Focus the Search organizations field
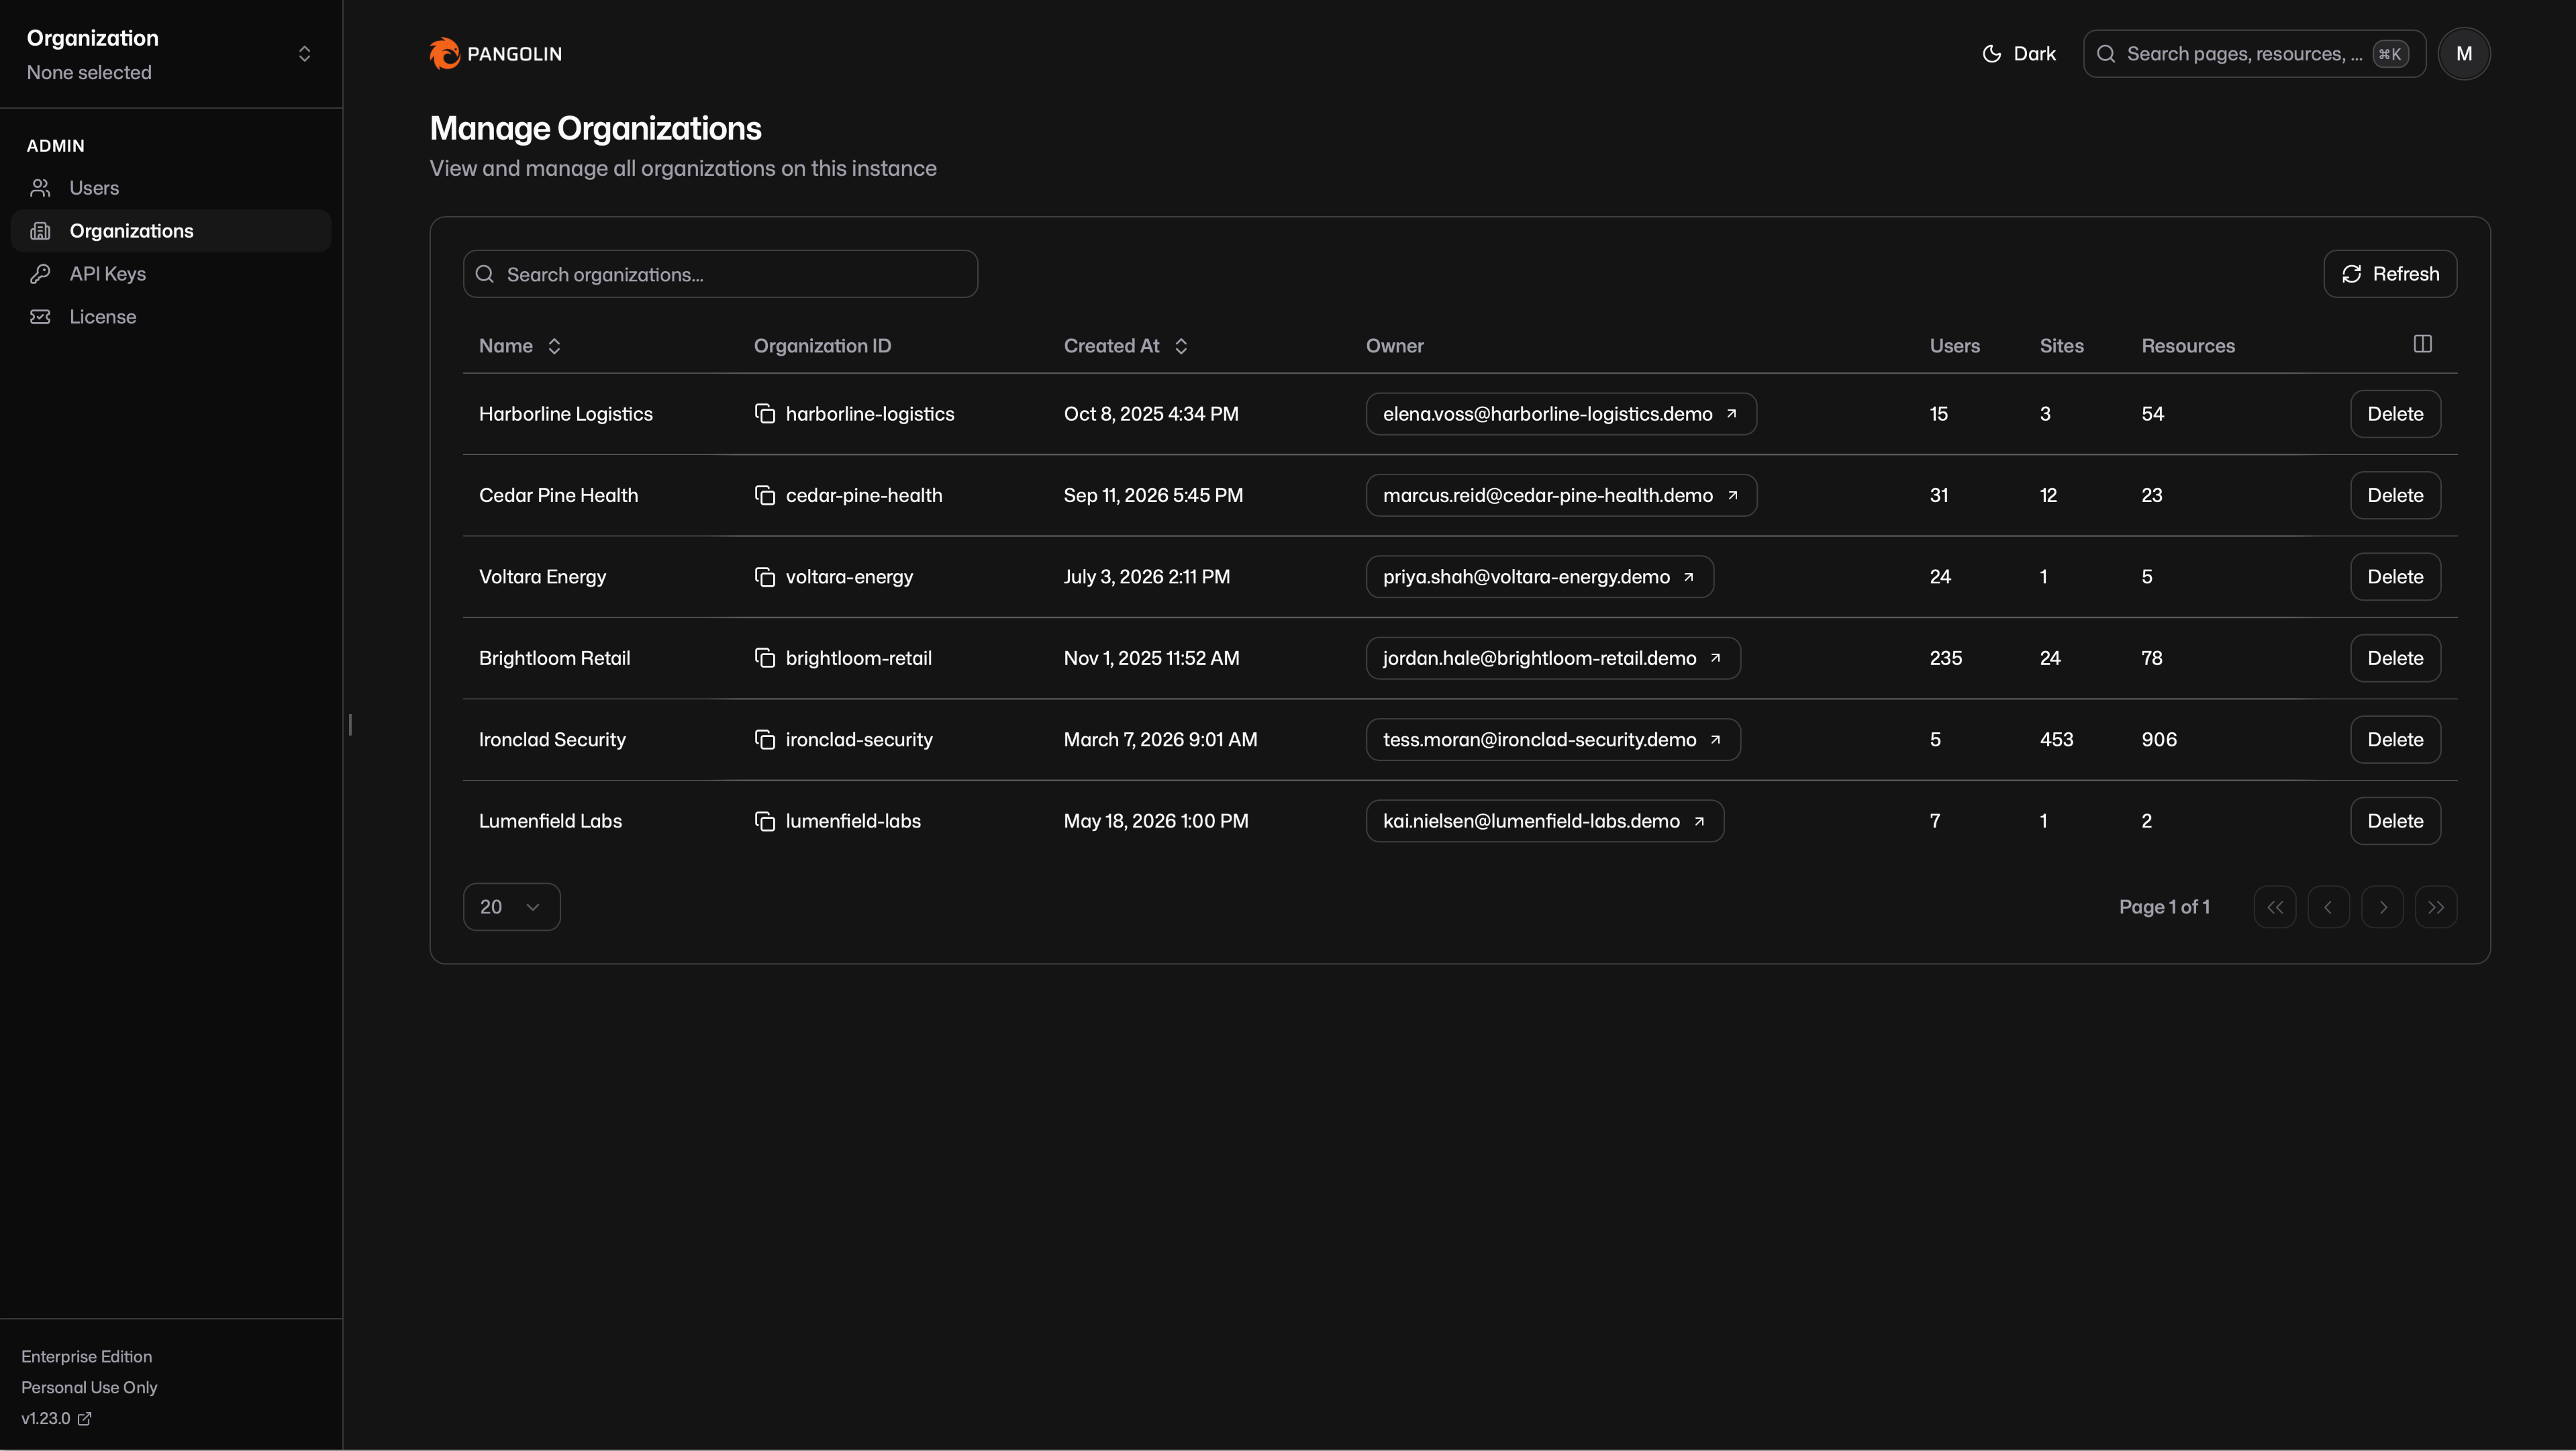 (x=720, y=274)
